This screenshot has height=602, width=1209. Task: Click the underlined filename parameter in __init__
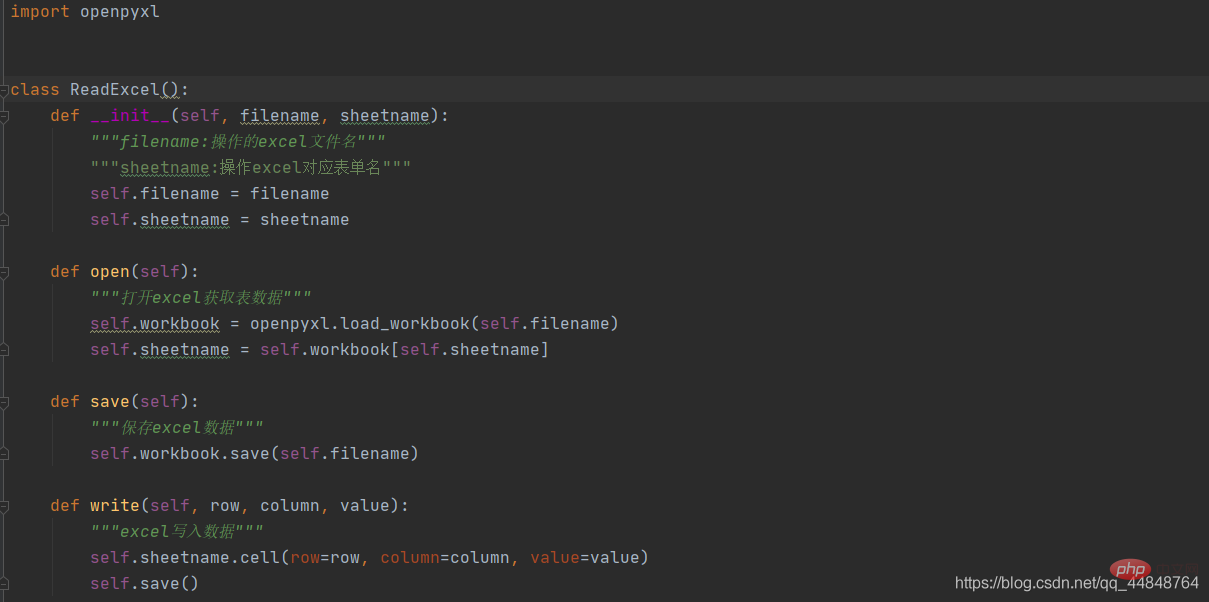[280, 116]
